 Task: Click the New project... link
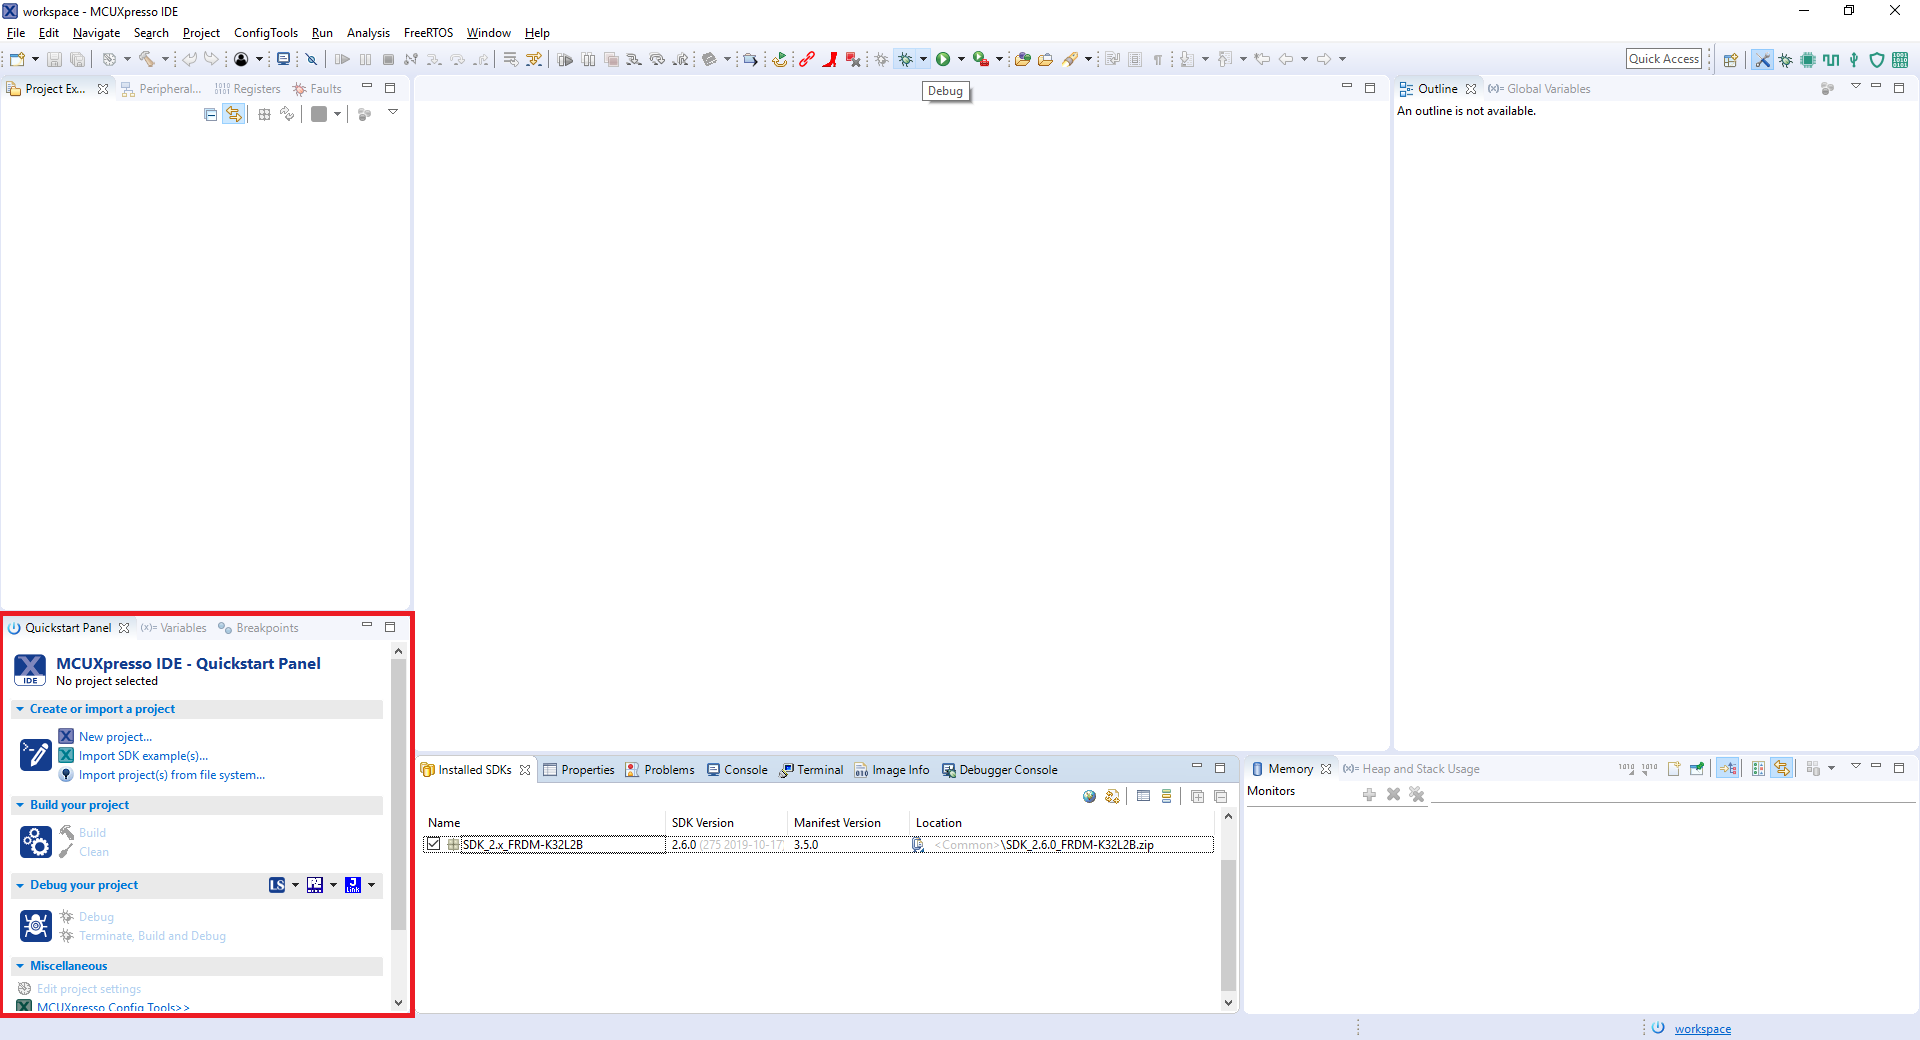[x=115, y=737]
